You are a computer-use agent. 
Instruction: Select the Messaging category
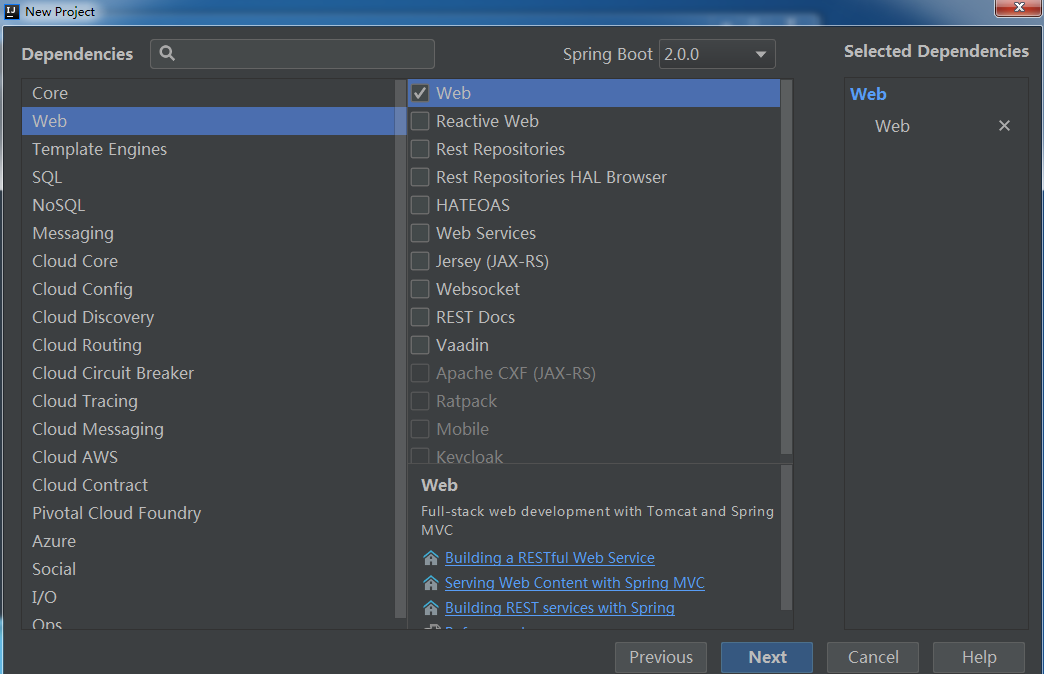[208, 233]
